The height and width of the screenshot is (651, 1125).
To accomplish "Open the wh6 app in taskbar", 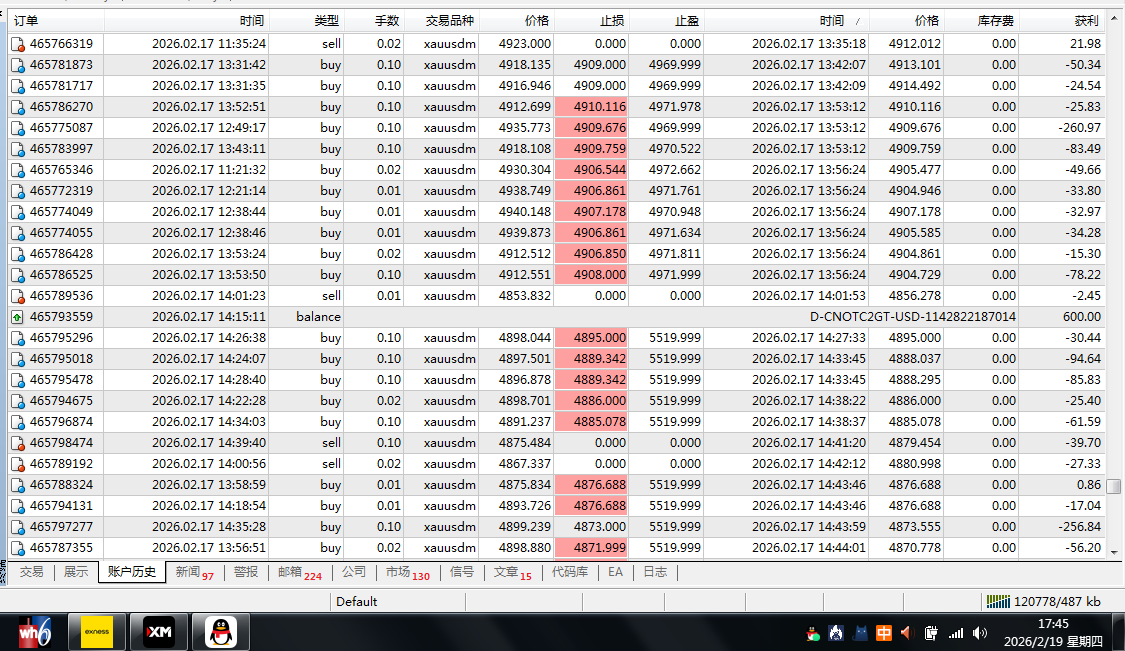I will tap(34, 632).
